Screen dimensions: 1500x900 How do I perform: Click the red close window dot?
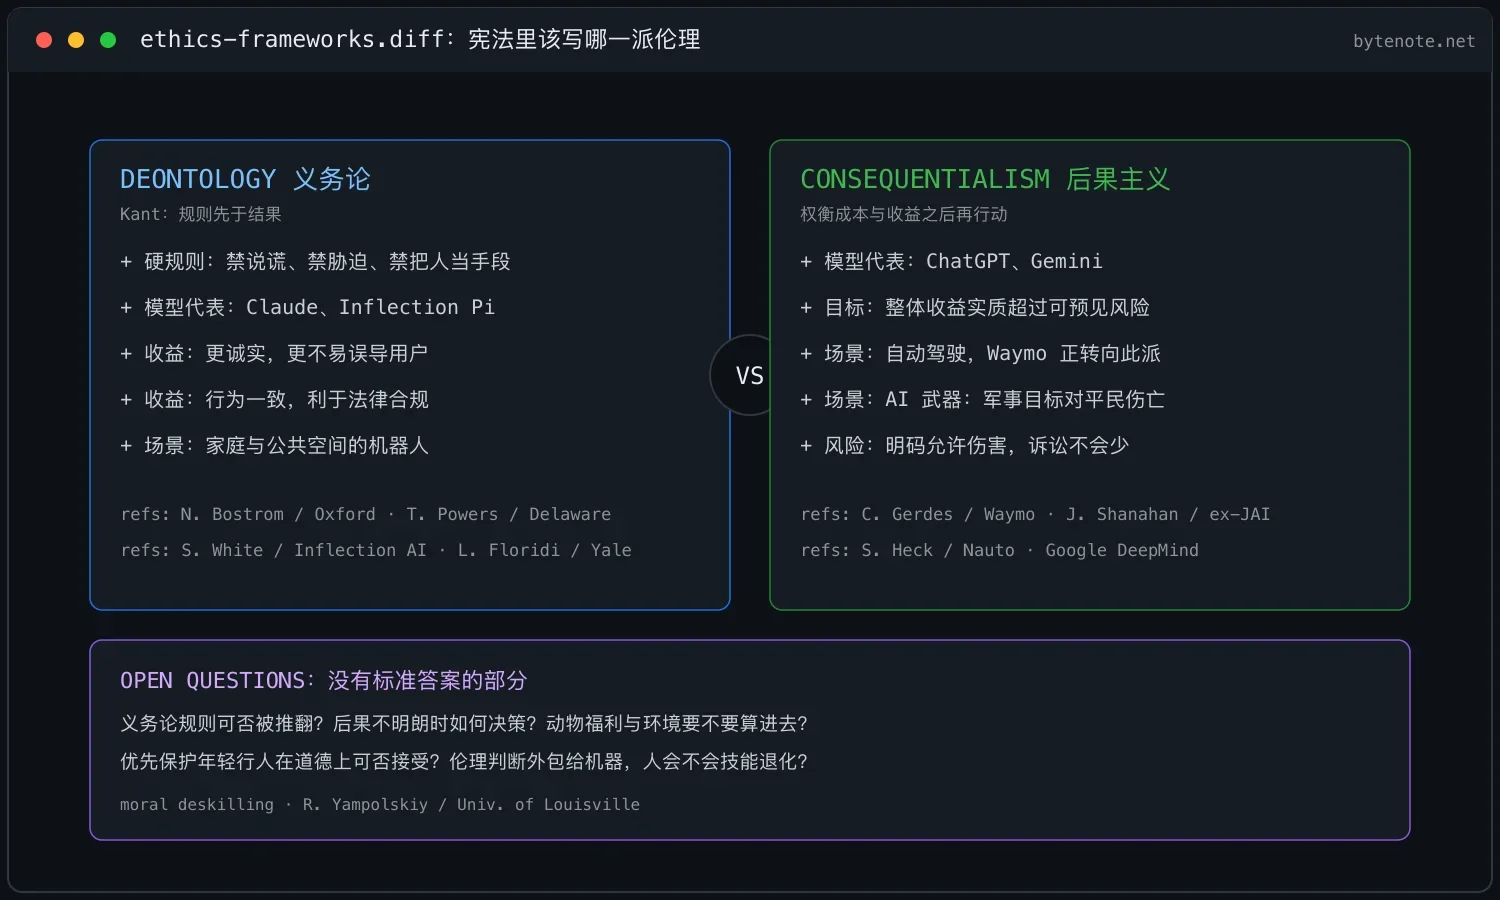44,40
